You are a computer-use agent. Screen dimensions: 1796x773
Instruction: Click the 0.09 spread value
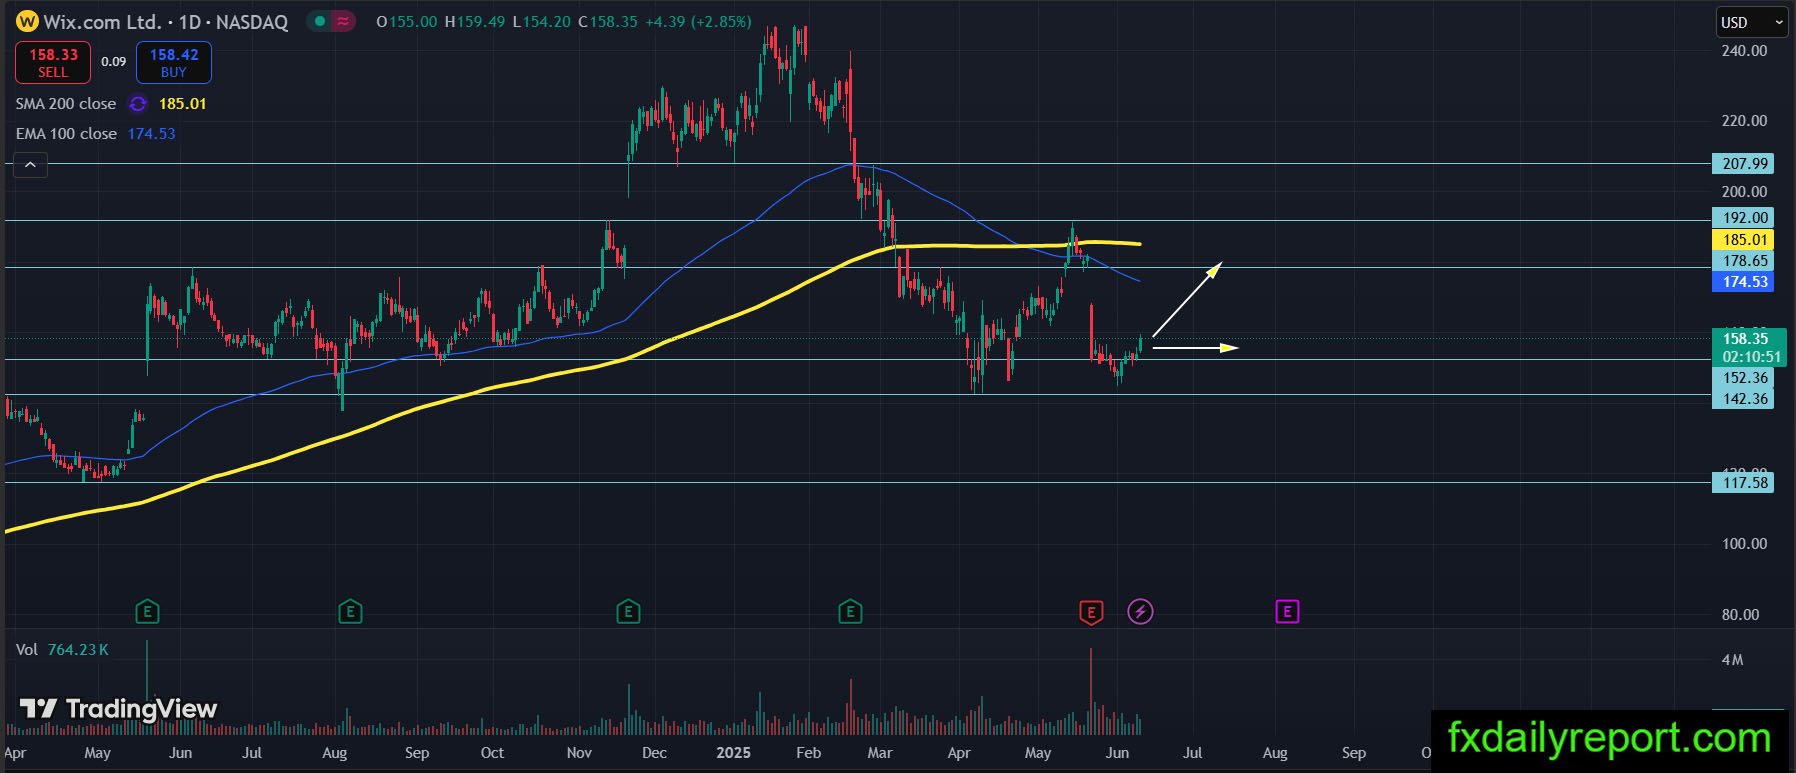pyautogui.click(x=114, y=62)
